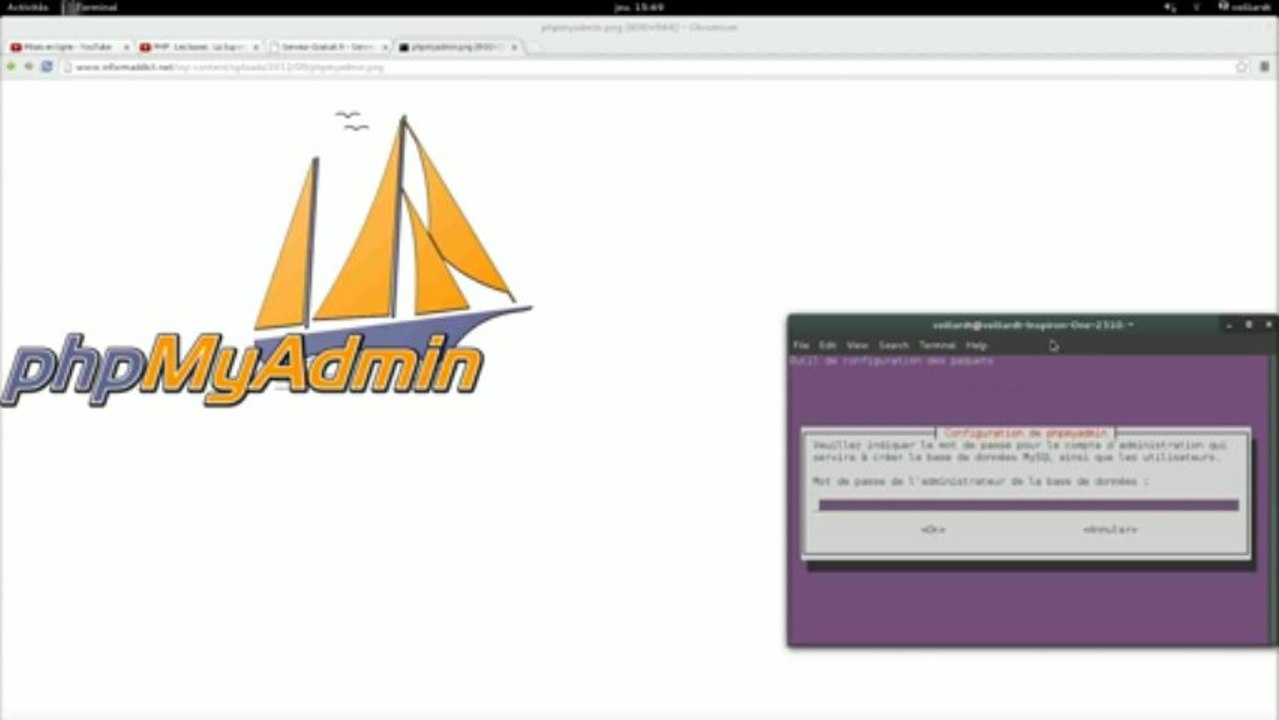
Task: Open the user menu in top bar
Action: 1244,7
